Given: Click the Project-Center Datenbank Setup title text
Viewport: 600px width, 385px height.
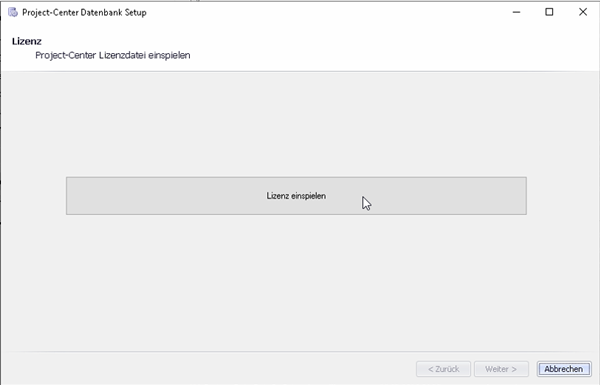Looking at the screenshot, I should coord(84,12).
